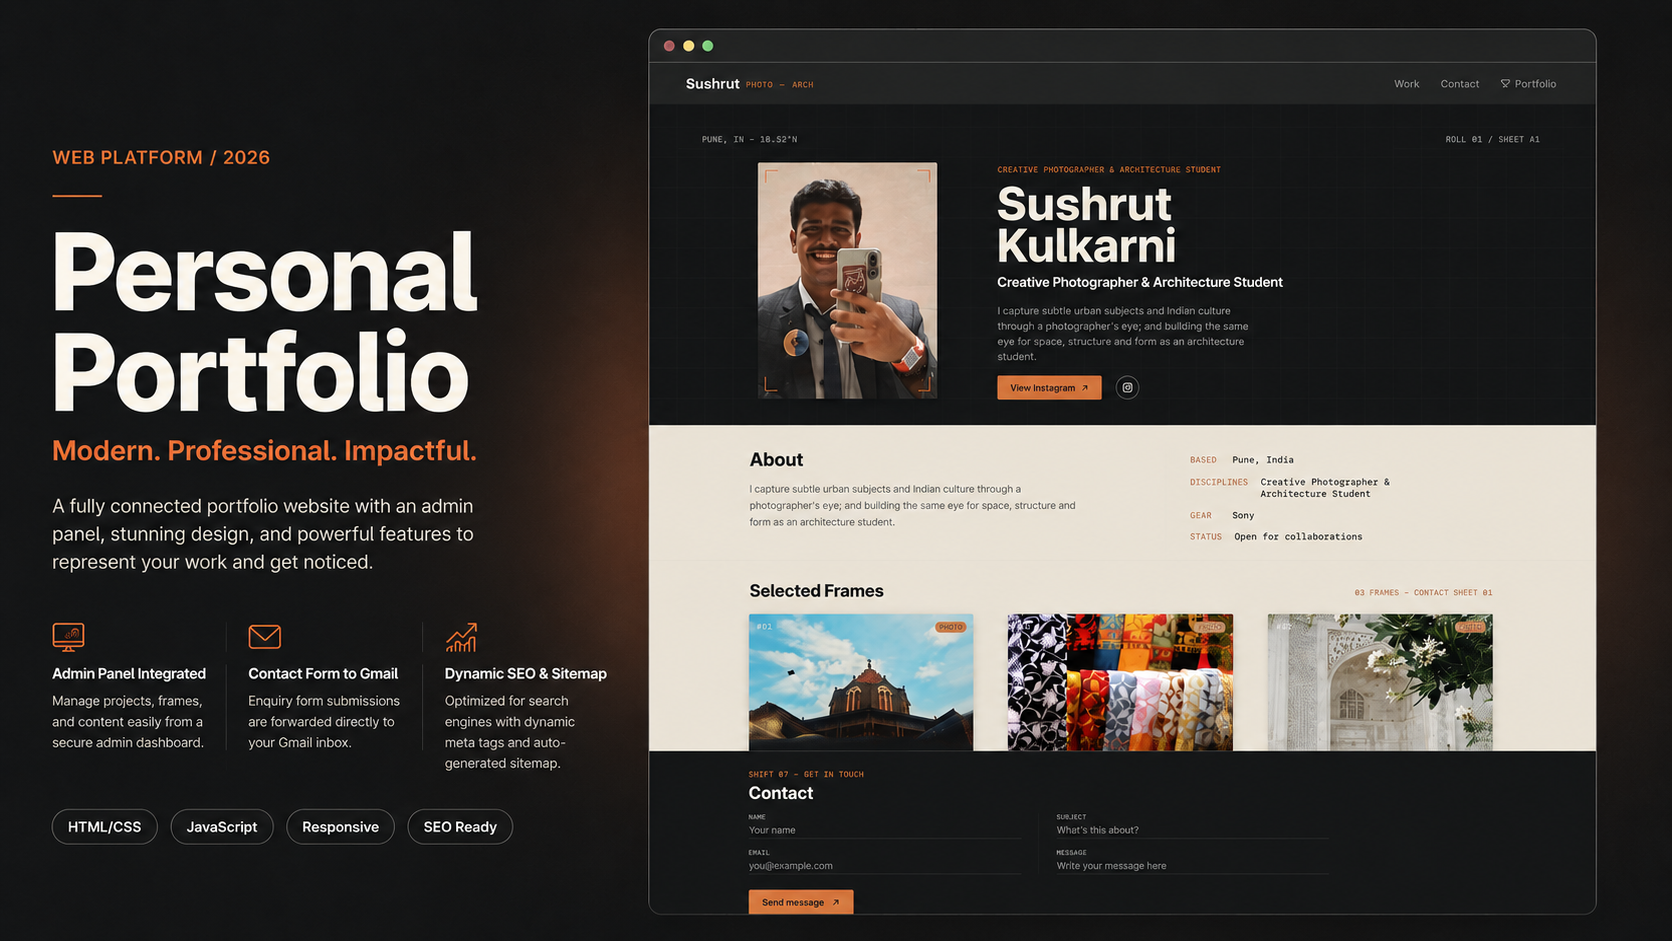Viewport: 1672px width, 941px height.
Task: Open the Contact navigation link
Action: coord(1459,84)
